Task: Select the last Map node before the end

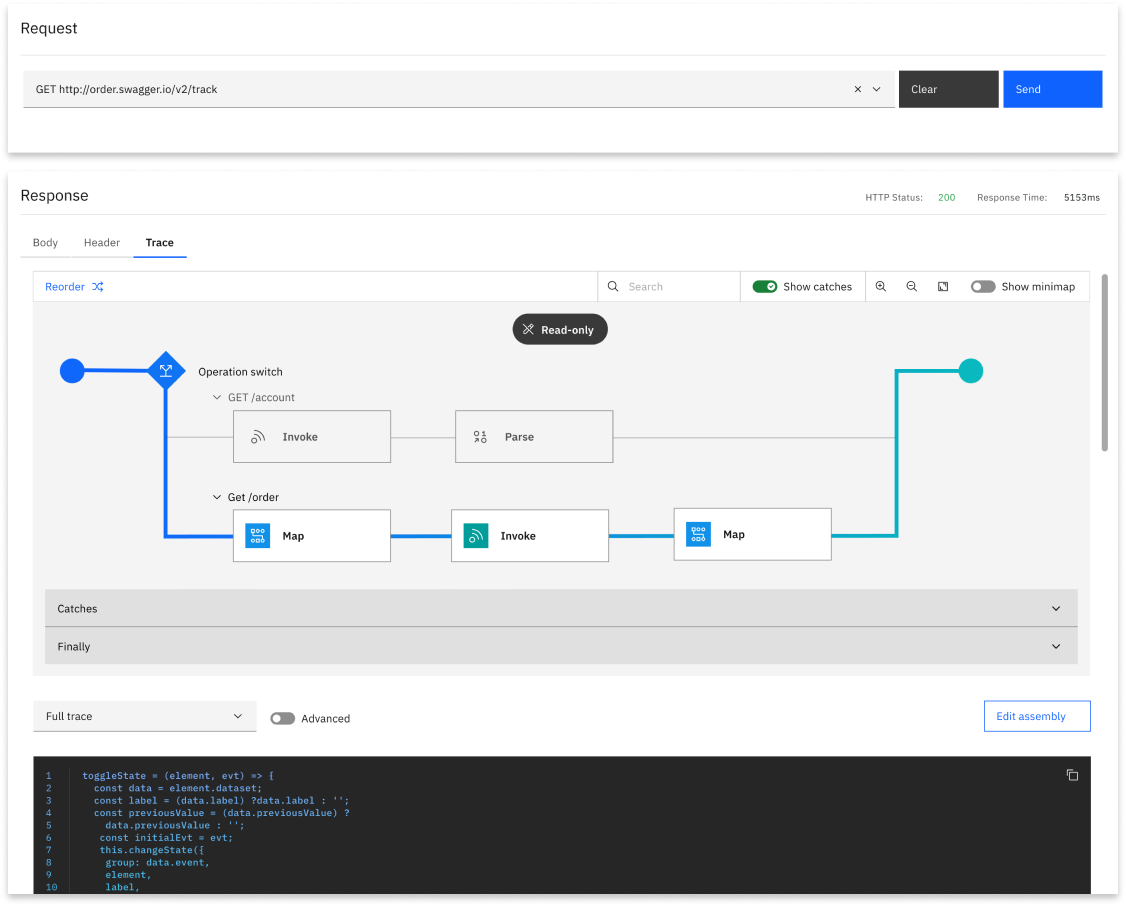Action: 753,534
